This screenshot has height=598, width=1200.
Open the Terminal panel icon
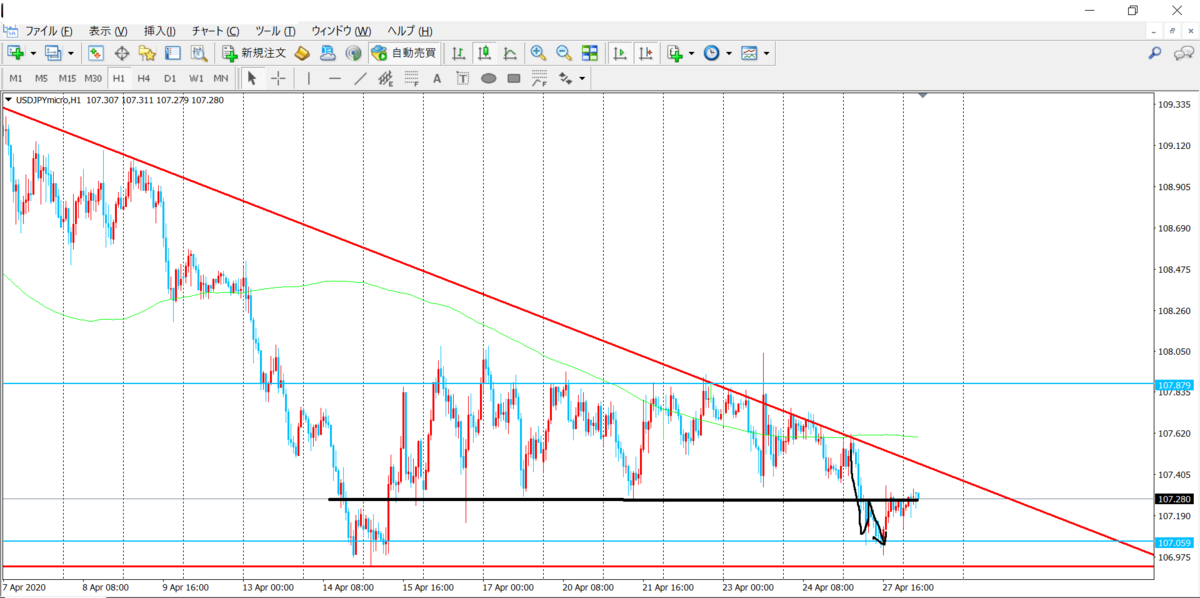(172, 53)
